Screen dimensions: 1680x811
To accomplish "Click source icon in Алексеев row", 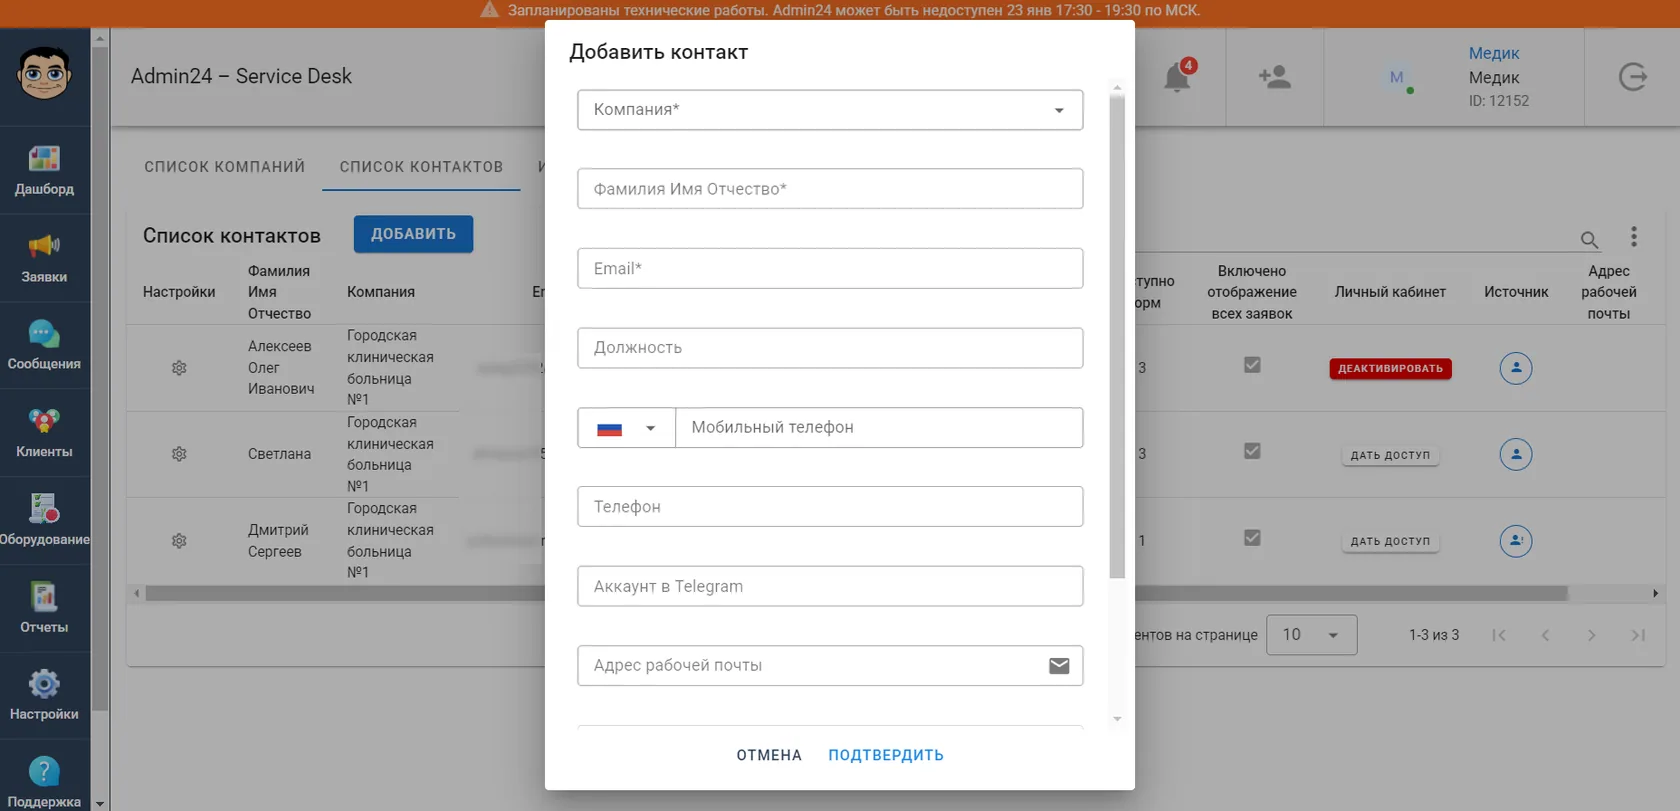I will 1516,368.
